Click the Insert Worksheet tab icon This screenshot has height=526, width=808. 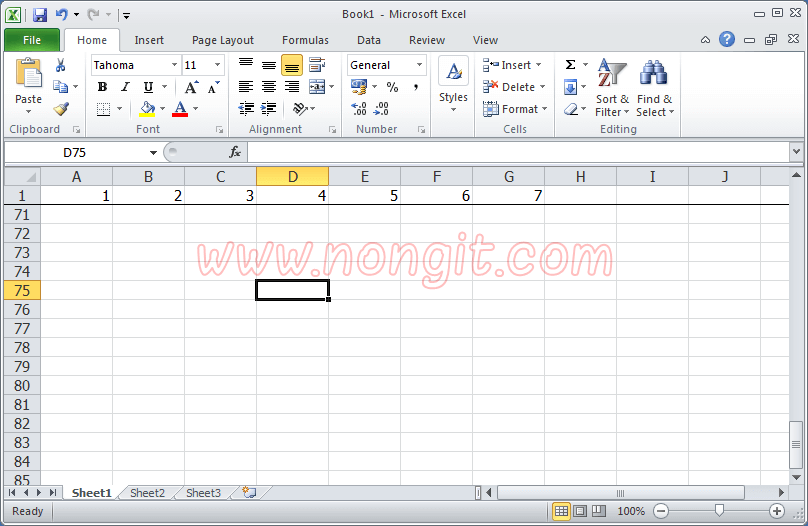[x=249, y=493]
